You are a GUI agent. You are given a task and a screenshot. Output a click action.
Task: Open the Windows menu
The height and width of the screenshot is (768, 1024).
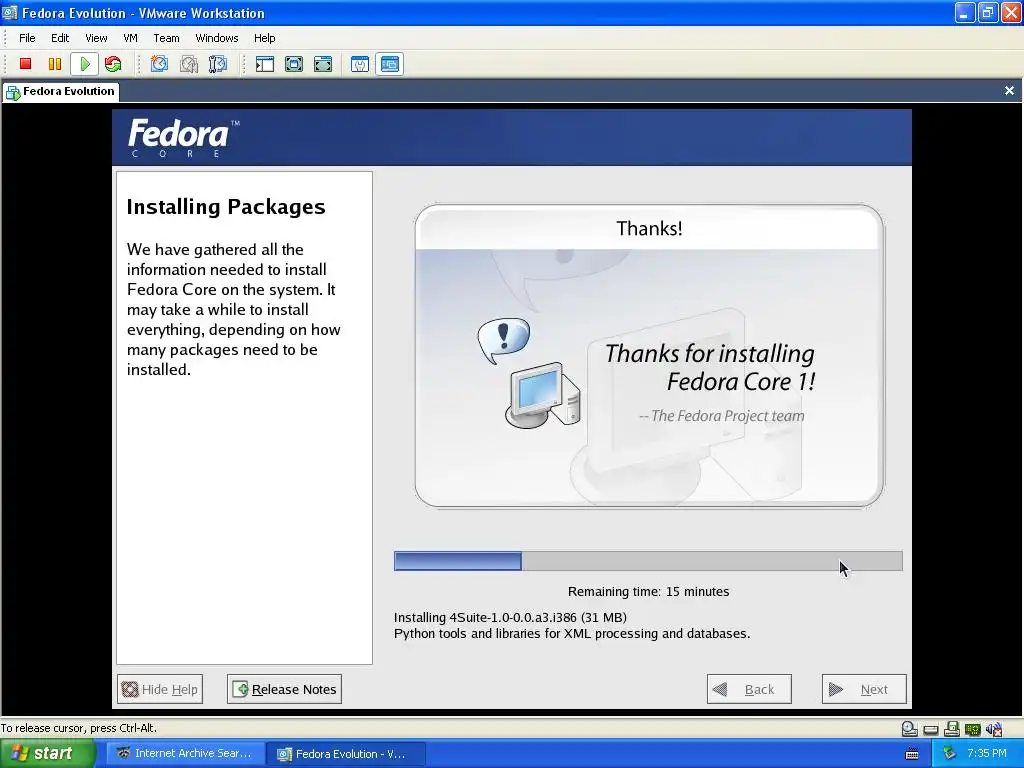[217, 38]
